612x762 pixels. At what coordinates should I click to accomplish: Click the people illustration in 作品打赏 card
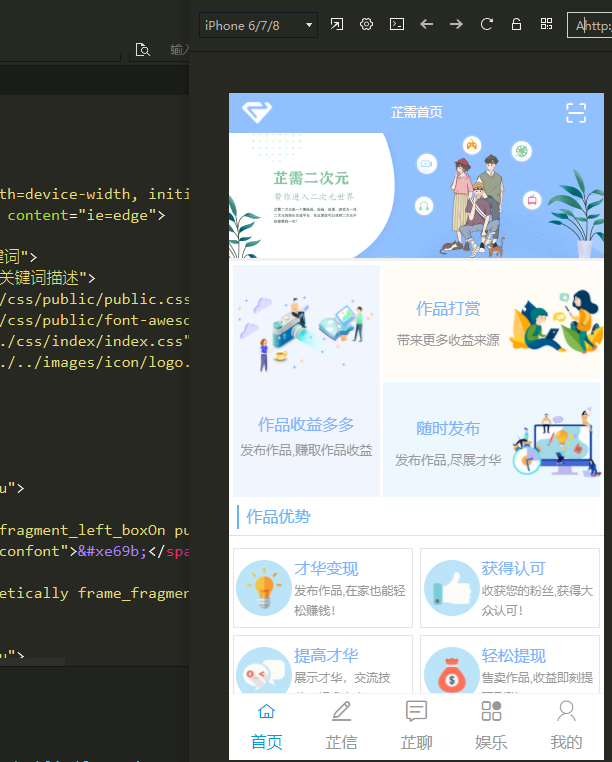click(x=556, y=321)
